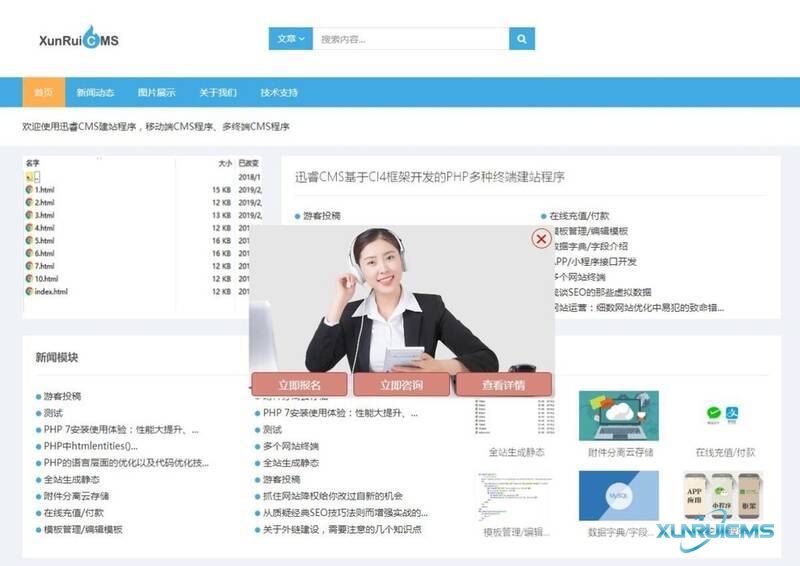This screenshot has width=800, height=566.
Task: Click the 全站生成静态 caption under image
Action: (x=516, y=452)
